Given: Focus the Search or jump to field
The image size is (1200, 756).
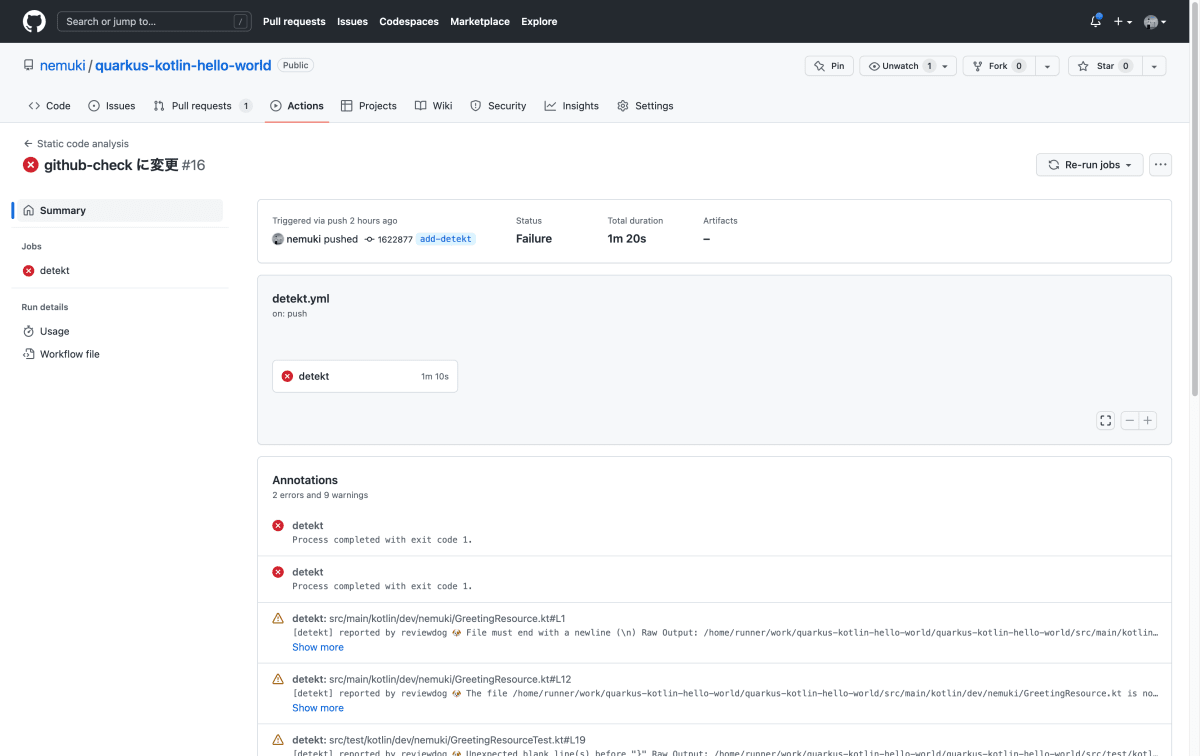Looking at the screenshot, I should point(154,21).
